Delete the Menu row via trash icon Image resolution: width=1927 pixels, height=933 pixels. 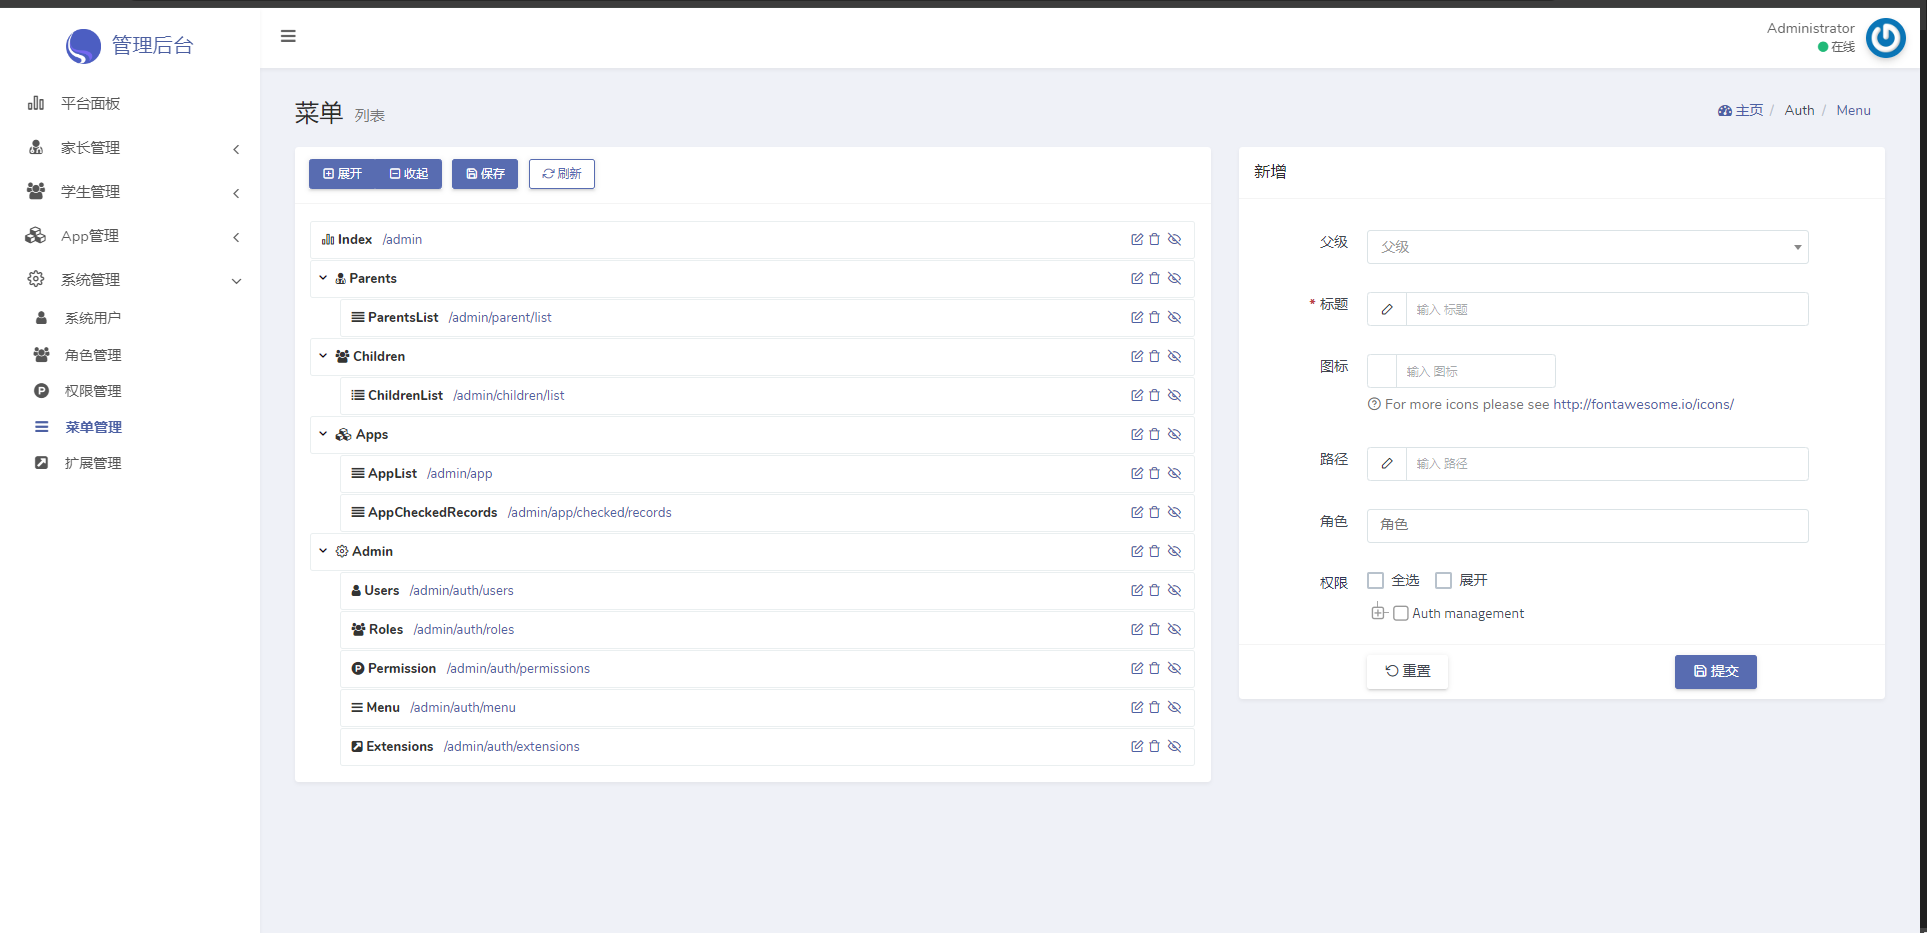[1154, 708]
